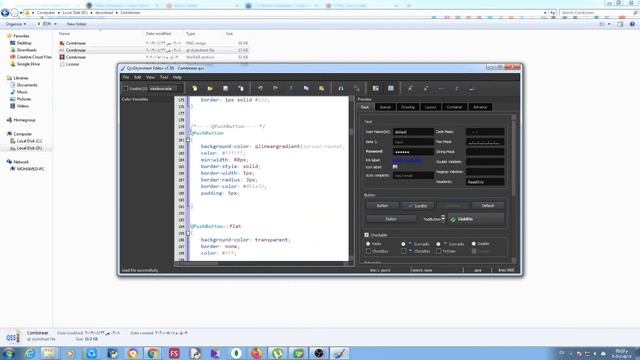Open the Tool menu in editor

tap(164, 77)
